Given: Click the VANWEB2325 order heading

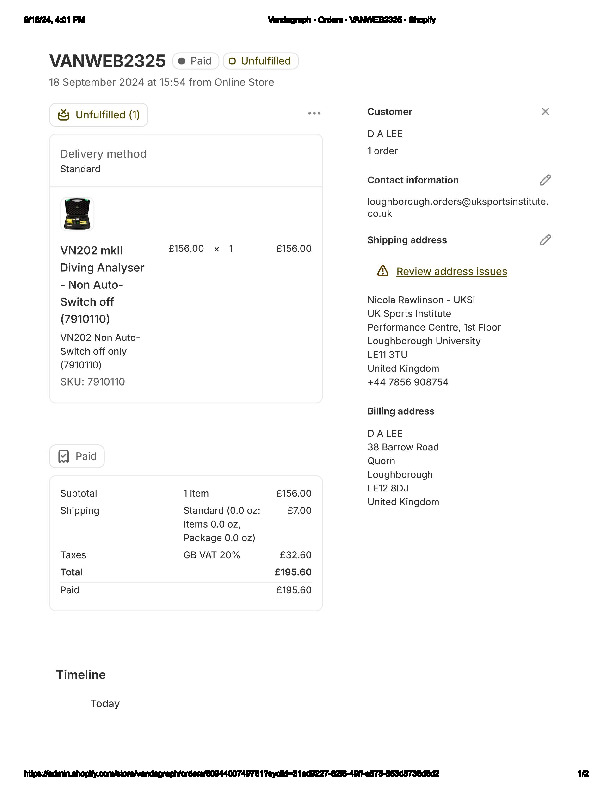Looking at the screenshot, I should 107,61.
